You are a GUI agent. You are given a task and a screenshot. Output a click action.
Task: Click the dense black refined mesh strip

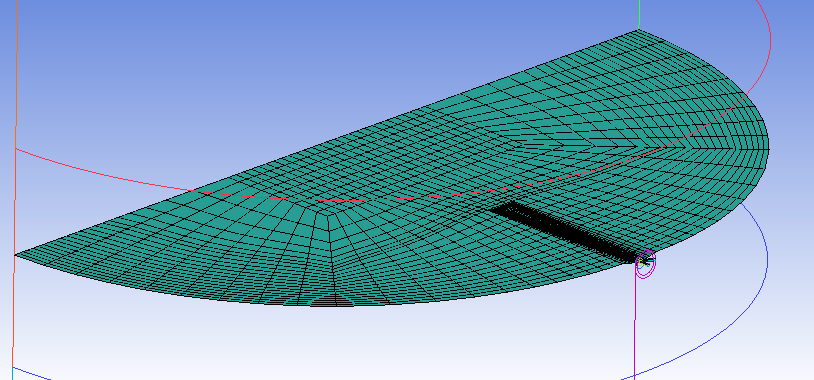(x=566, y=232)
